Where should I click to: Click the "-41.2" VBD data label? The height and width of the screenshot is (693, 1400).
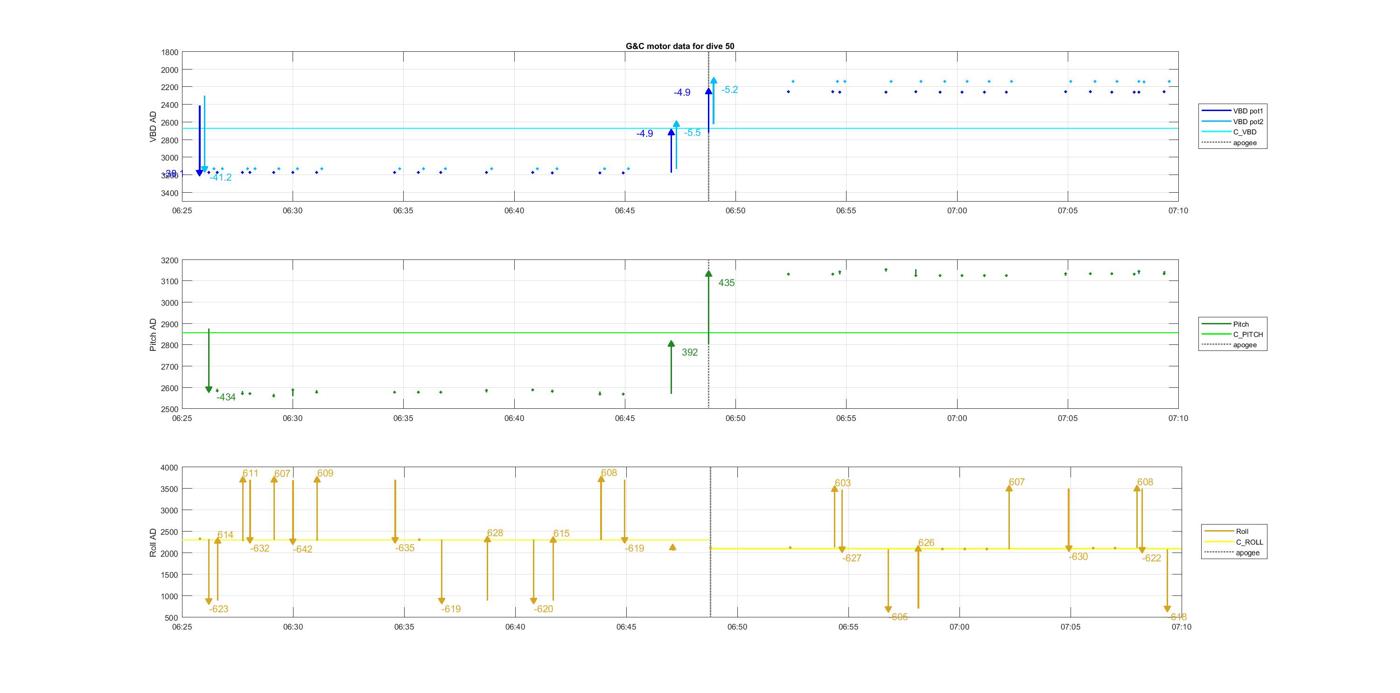pos(220,178)
